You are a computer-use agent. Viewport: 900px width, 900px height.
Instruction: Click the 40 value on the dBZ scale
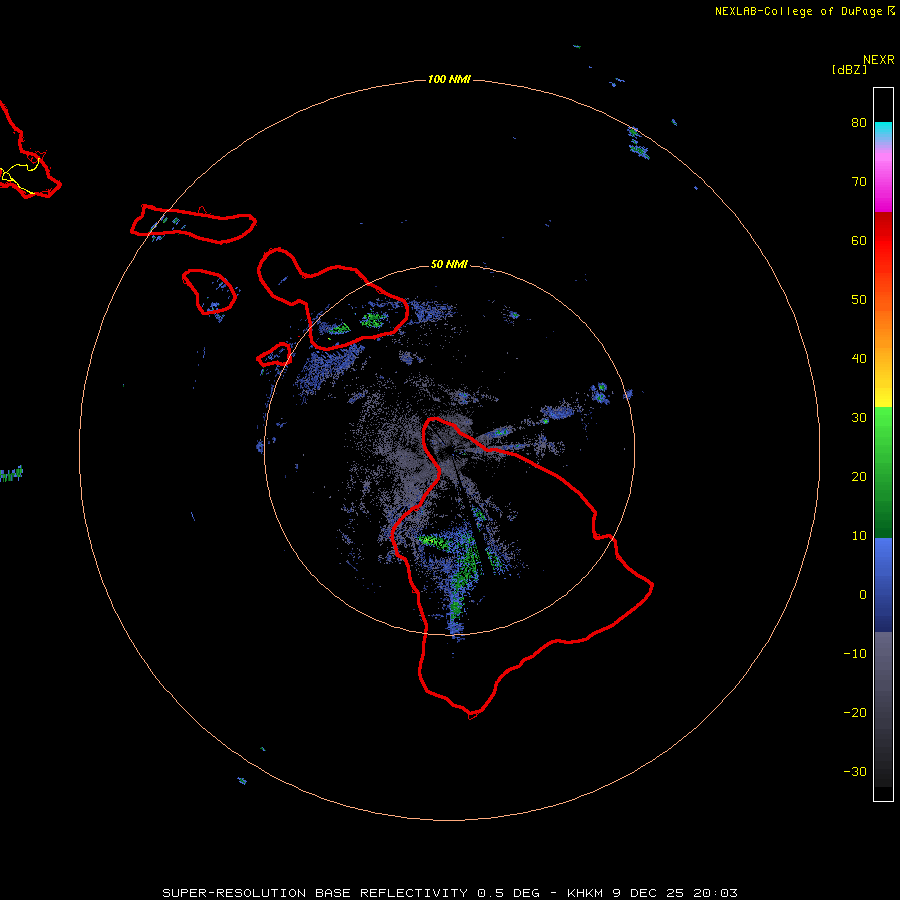pos(859,358)
